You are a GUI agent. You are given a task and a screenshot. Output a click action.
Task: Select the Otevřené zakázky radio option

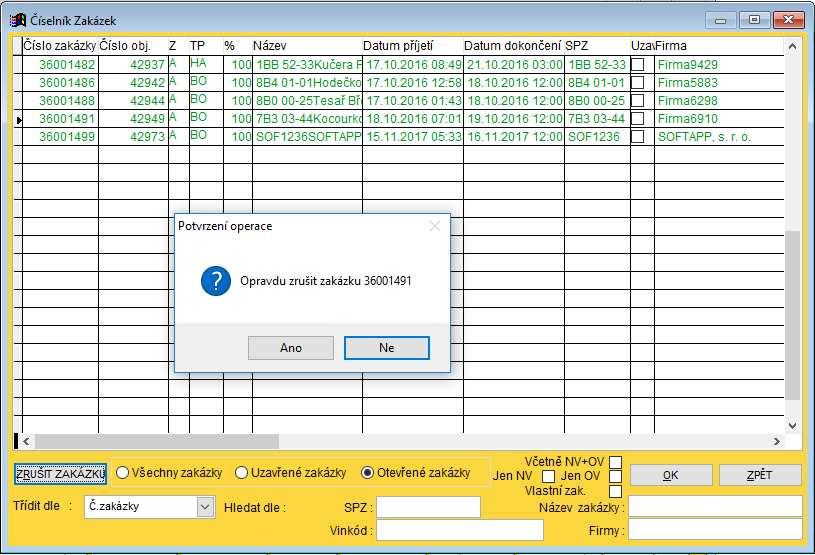[x=367, y=472]
